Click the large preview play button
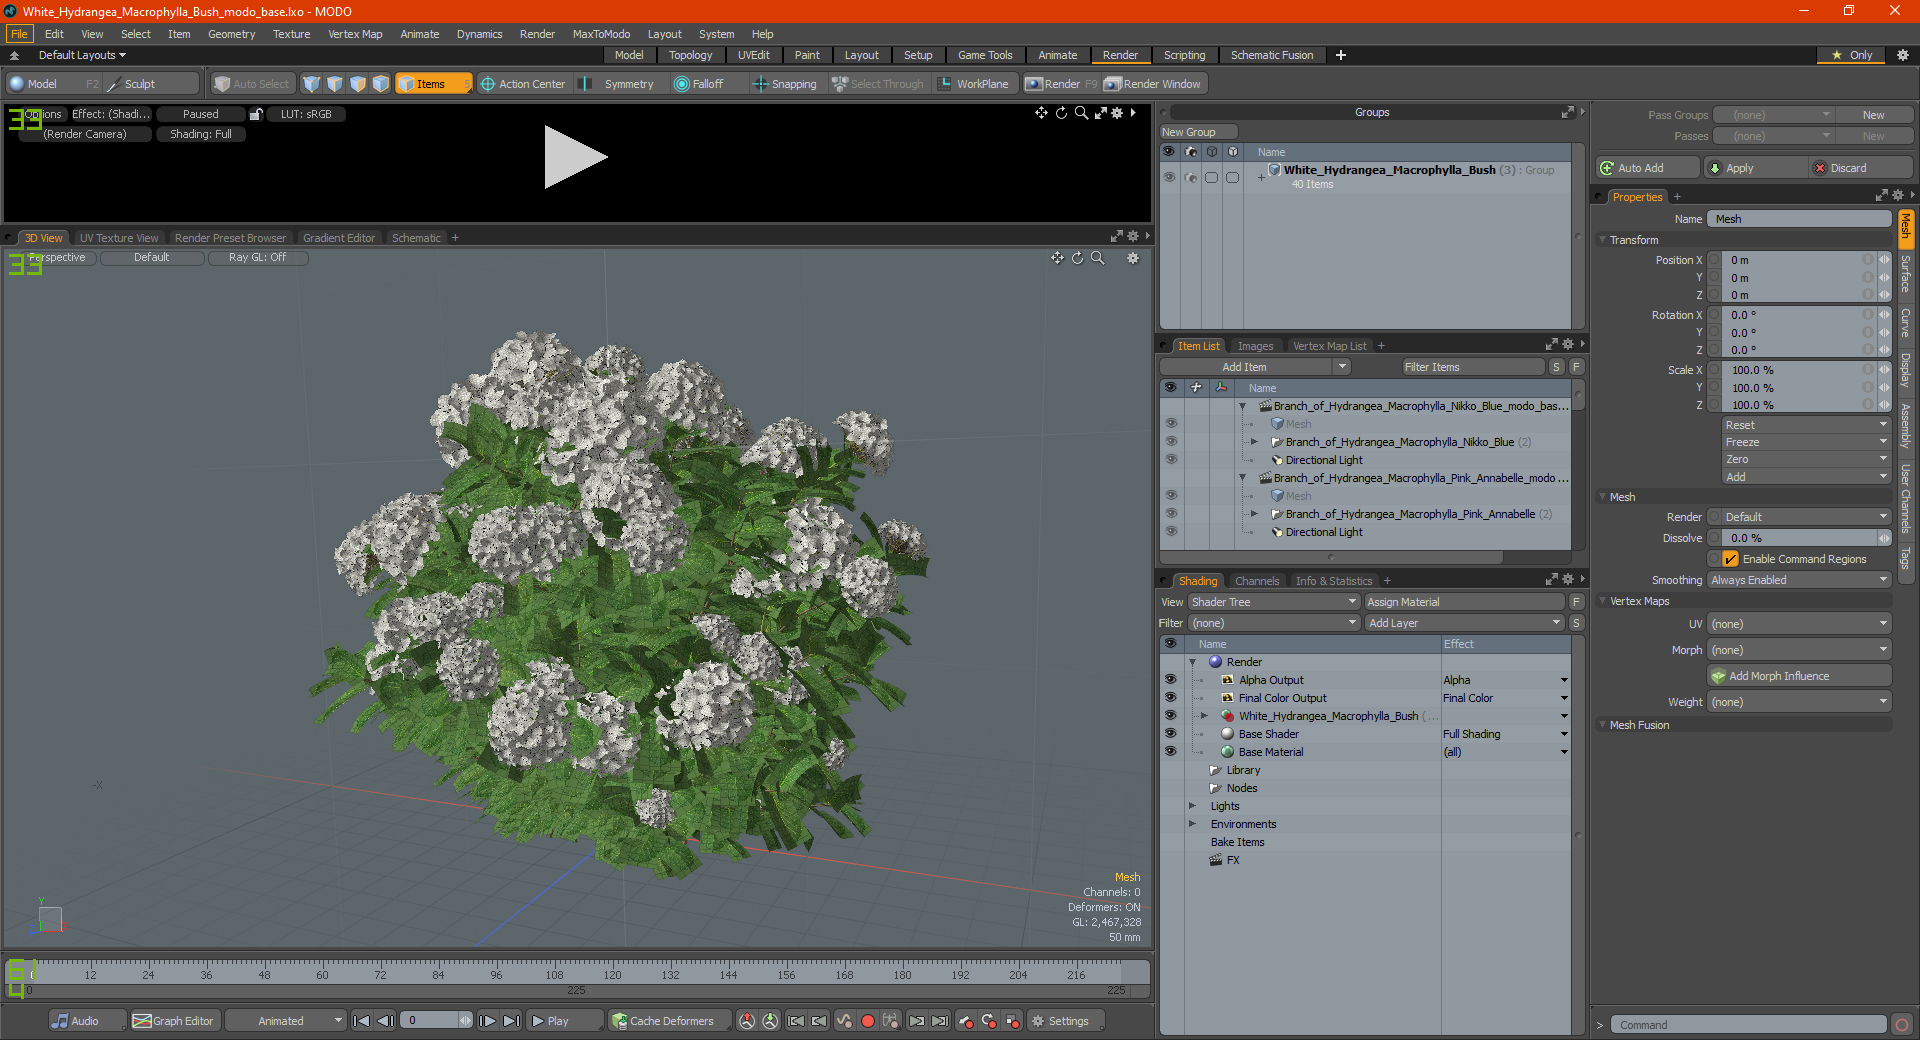 point(575,157)
